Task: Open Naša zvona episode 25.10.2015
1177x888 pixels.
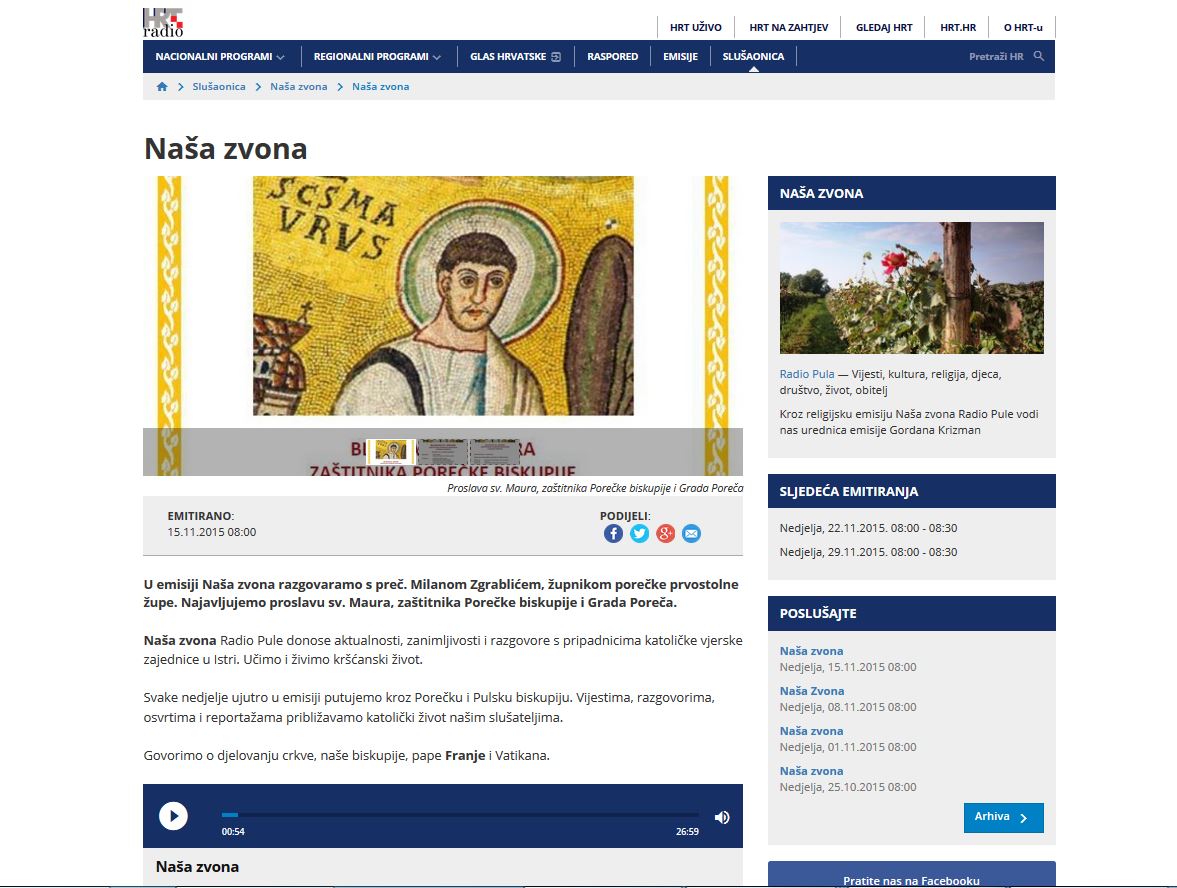Action: (x=811, y=771)
